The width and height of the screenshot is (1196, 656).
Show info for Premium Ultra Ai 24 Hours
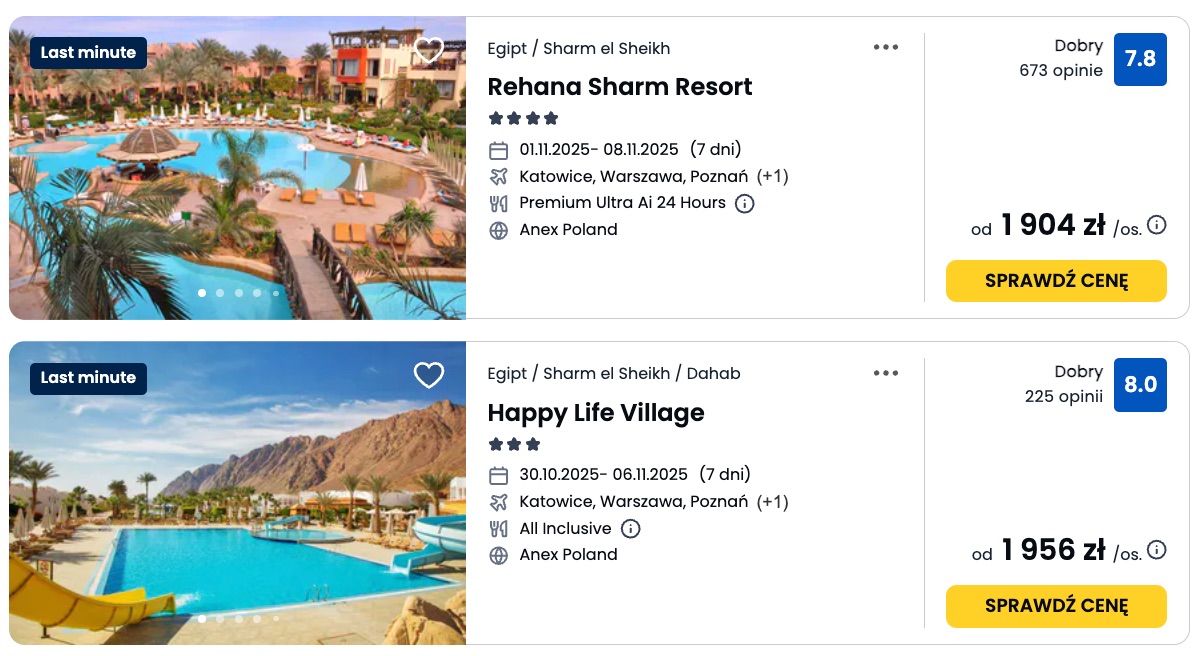[745, 203]
